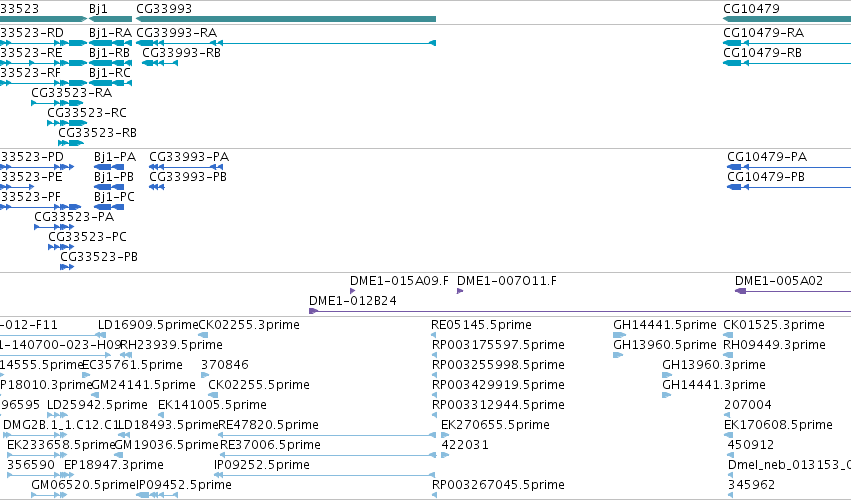
Task: Select the Bj1 gene bar
Action: click(x=111, y=19)
